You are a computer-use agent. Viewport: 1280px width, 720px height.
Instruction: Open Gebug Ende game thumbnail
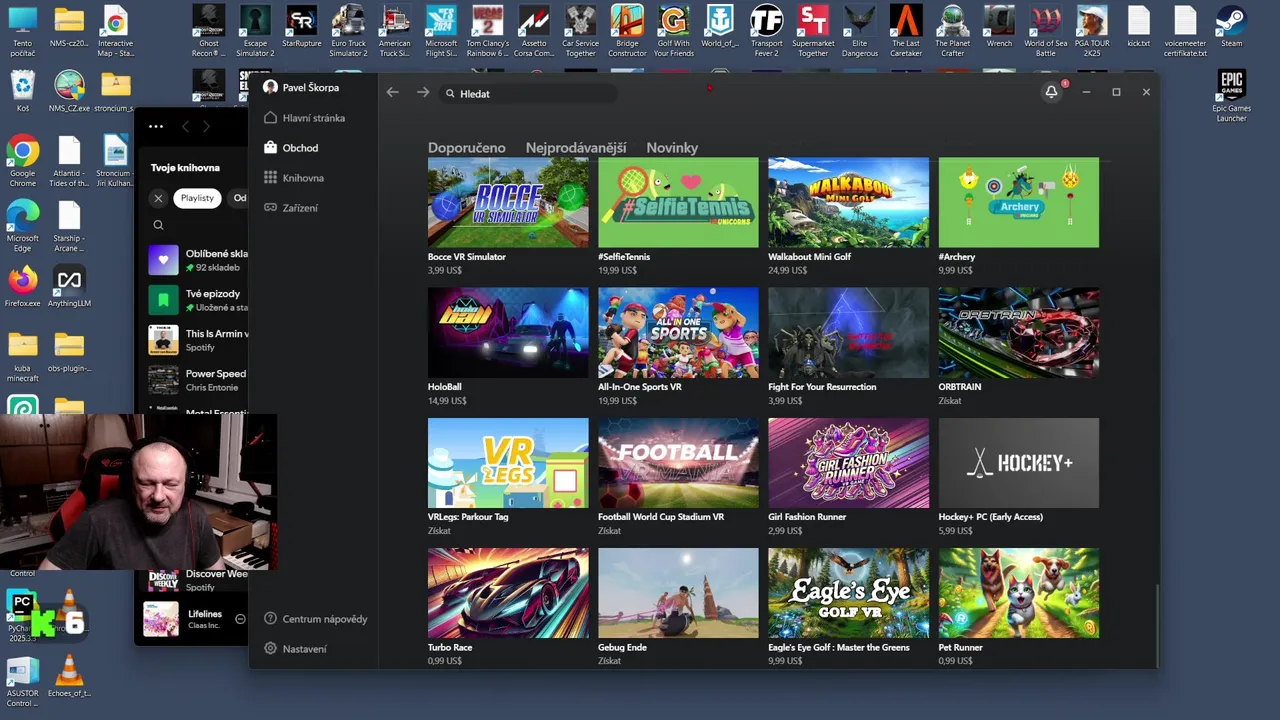coord(678,593)
